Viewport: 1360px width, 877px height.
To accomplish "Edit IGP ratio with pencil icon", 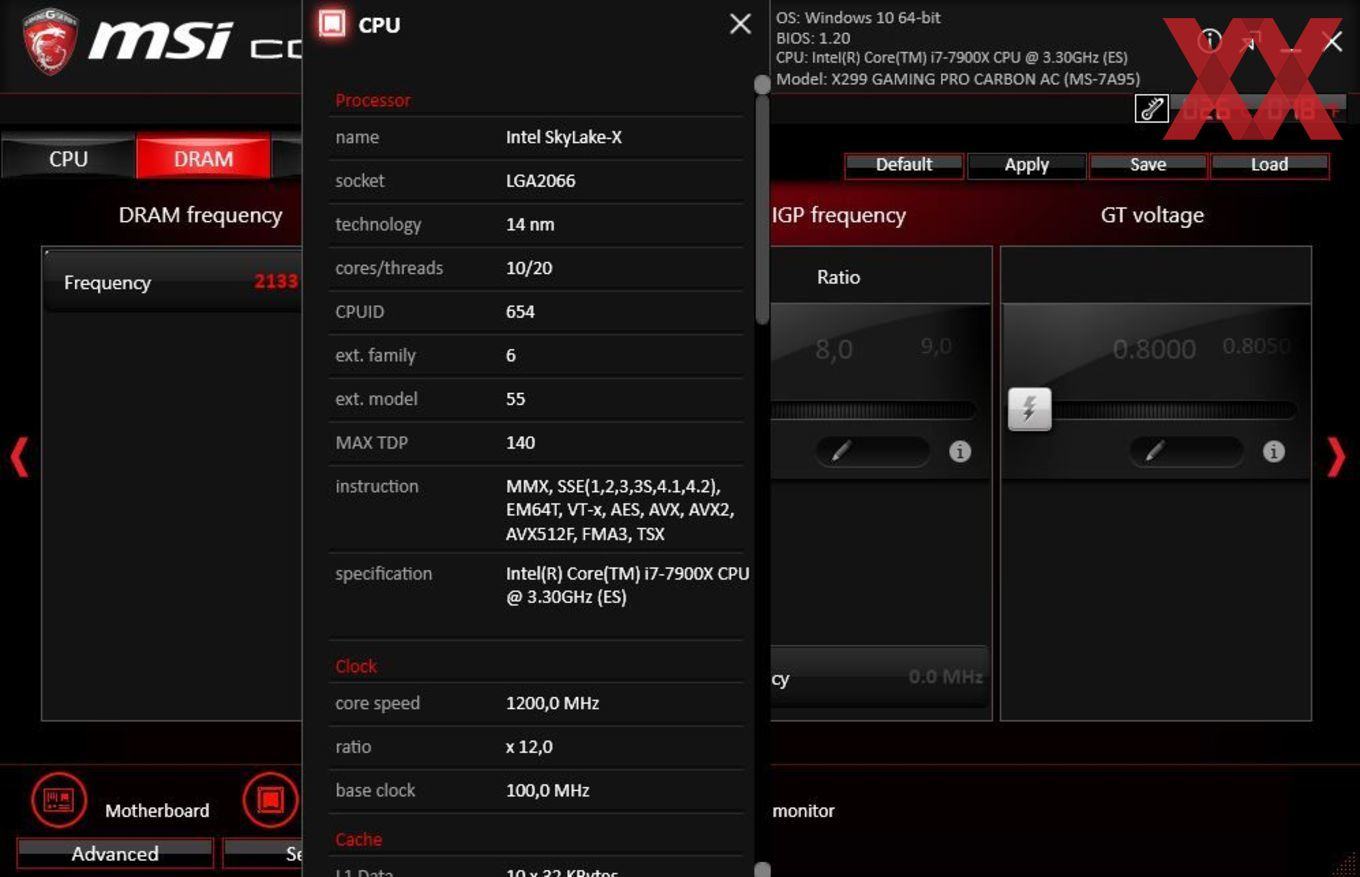I will 841,452.
